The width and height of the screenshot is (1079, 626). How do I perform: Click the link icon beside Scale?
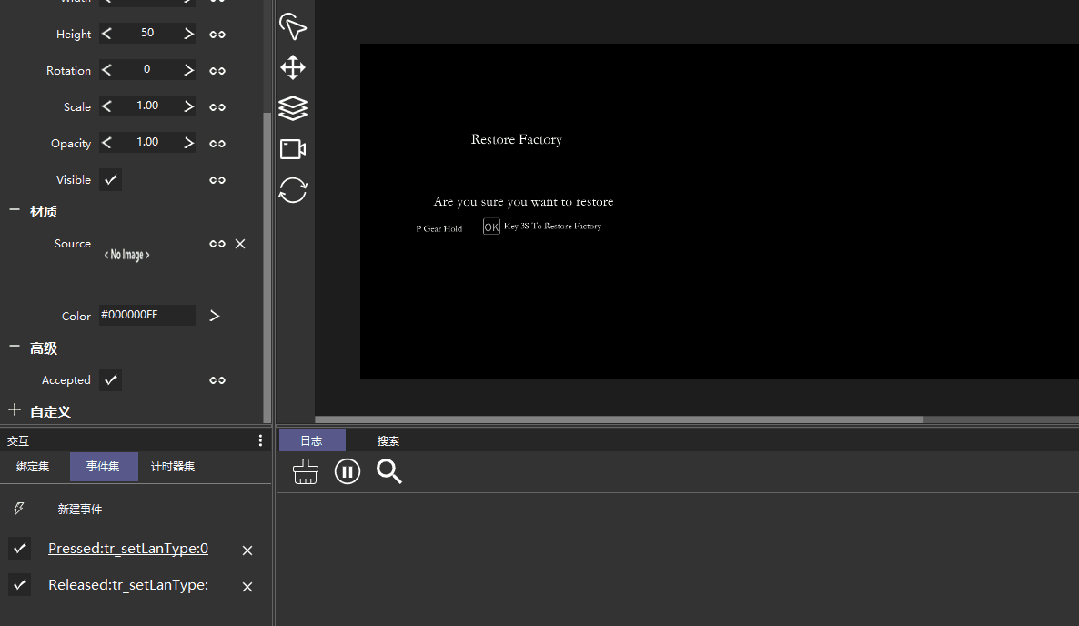217,107
